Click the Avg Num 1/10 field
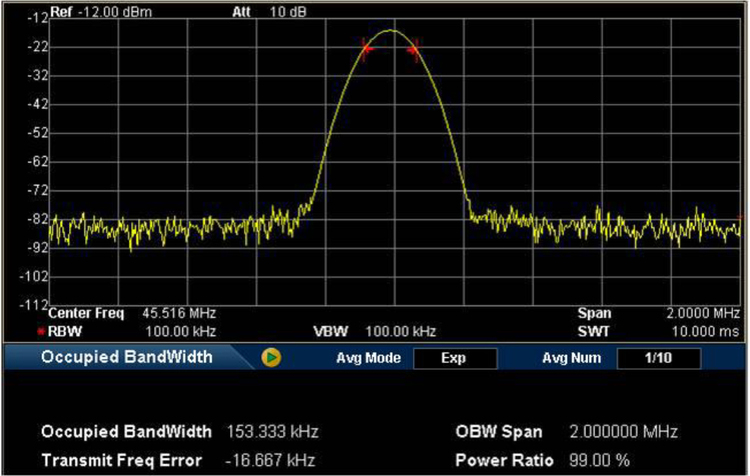This screenshot has height=476, width=750. [657, 357]
